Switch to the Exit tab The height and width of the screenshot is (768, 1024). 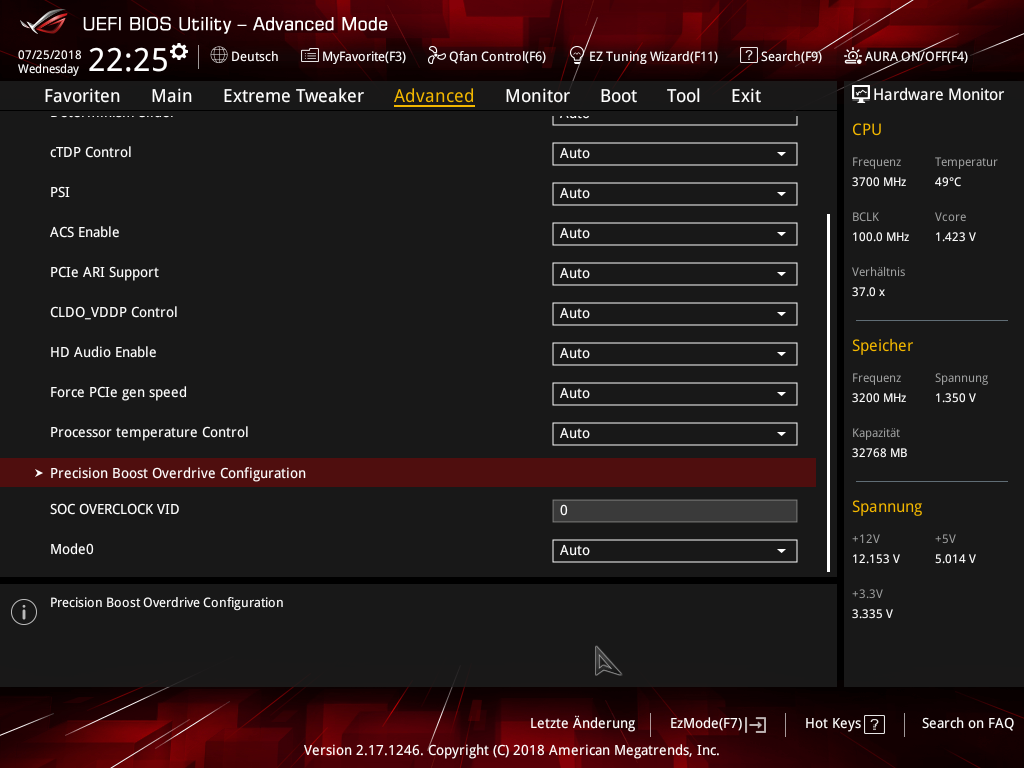[746, 96]
